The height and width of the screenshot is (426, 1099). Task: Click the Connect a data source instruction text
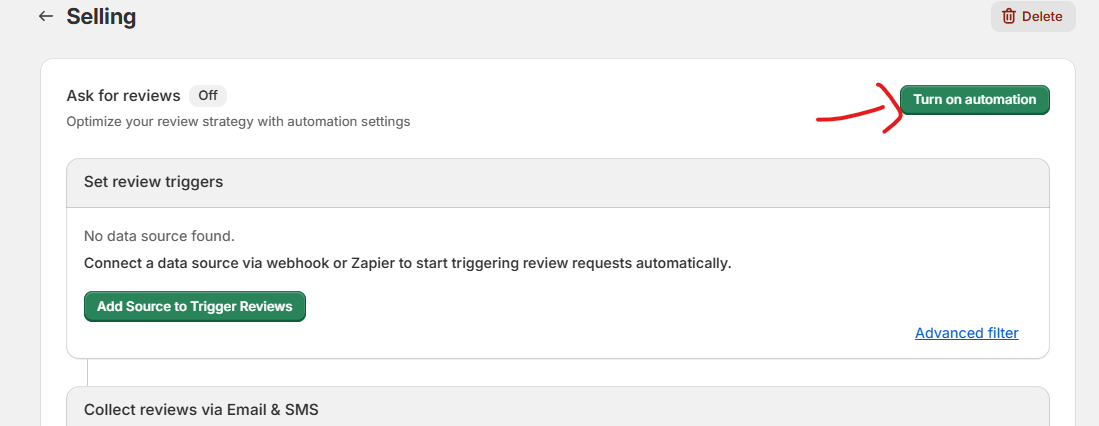407,264
